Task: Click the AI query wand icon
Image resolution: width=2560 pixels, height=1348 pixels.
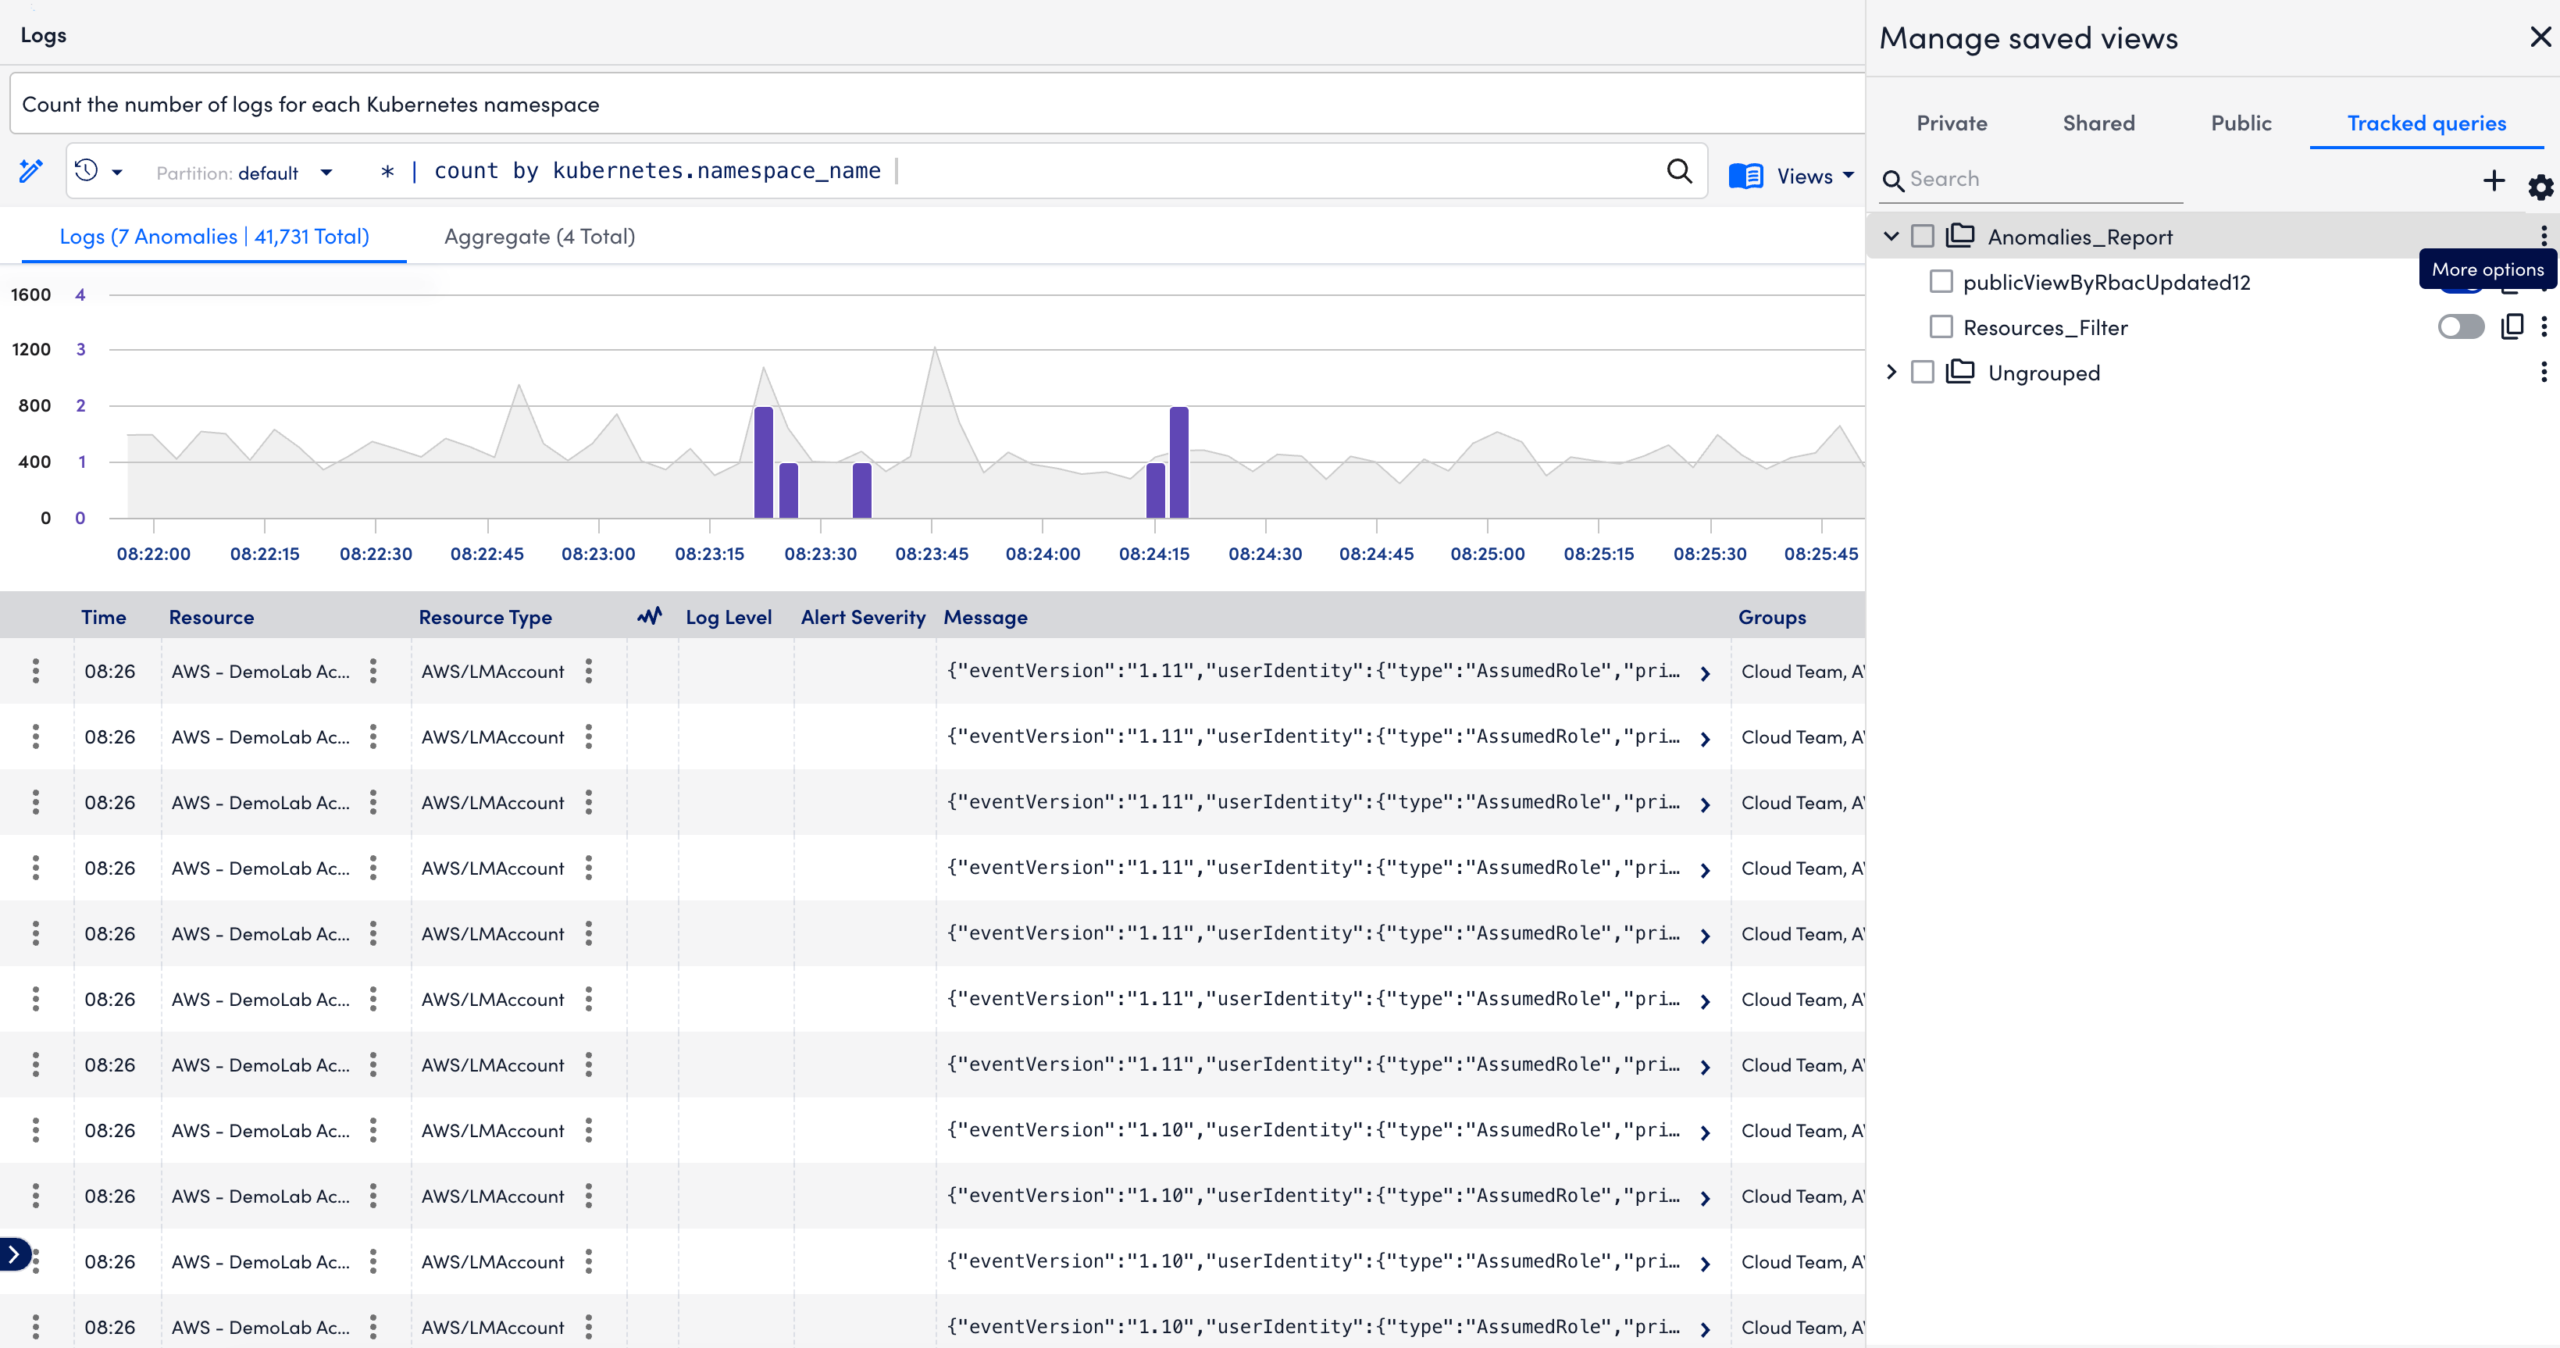Action: click(31, 171)
